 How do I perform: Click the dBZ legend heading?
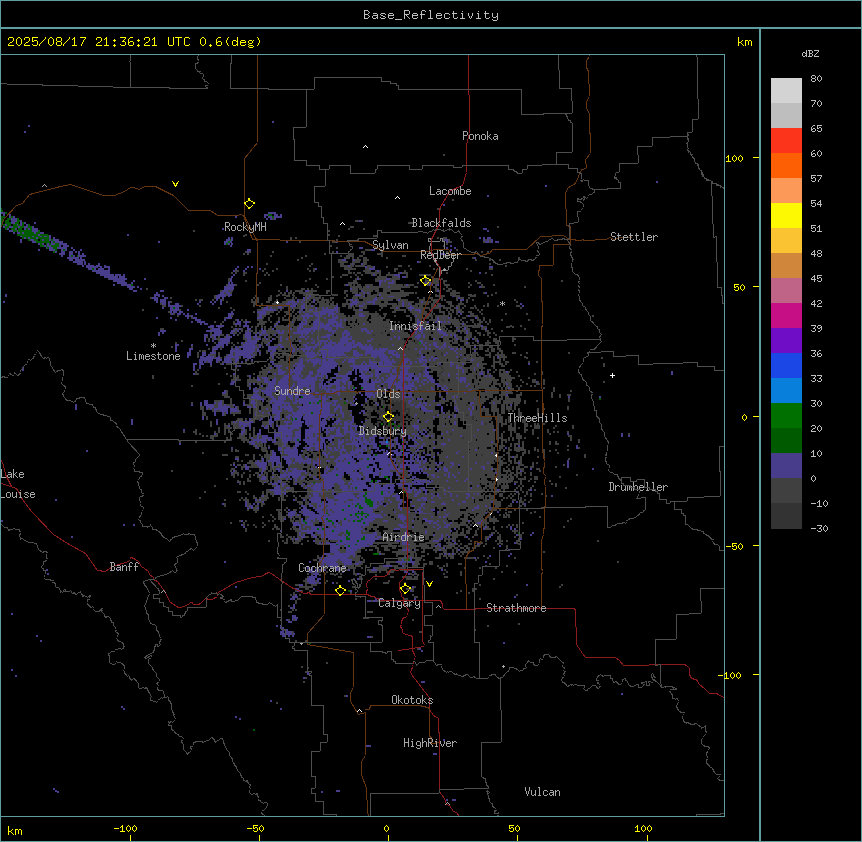pos(810,53)
